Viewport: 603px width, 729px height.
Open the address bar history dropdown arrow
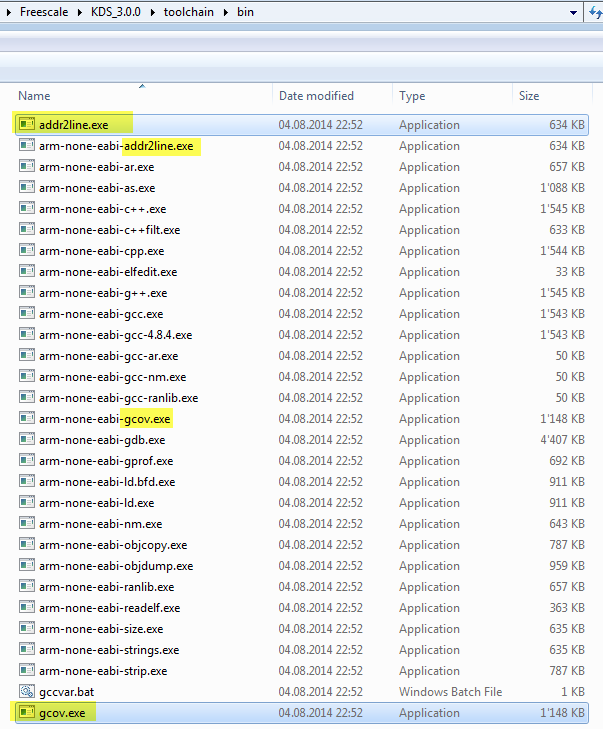tap(573, 13)
